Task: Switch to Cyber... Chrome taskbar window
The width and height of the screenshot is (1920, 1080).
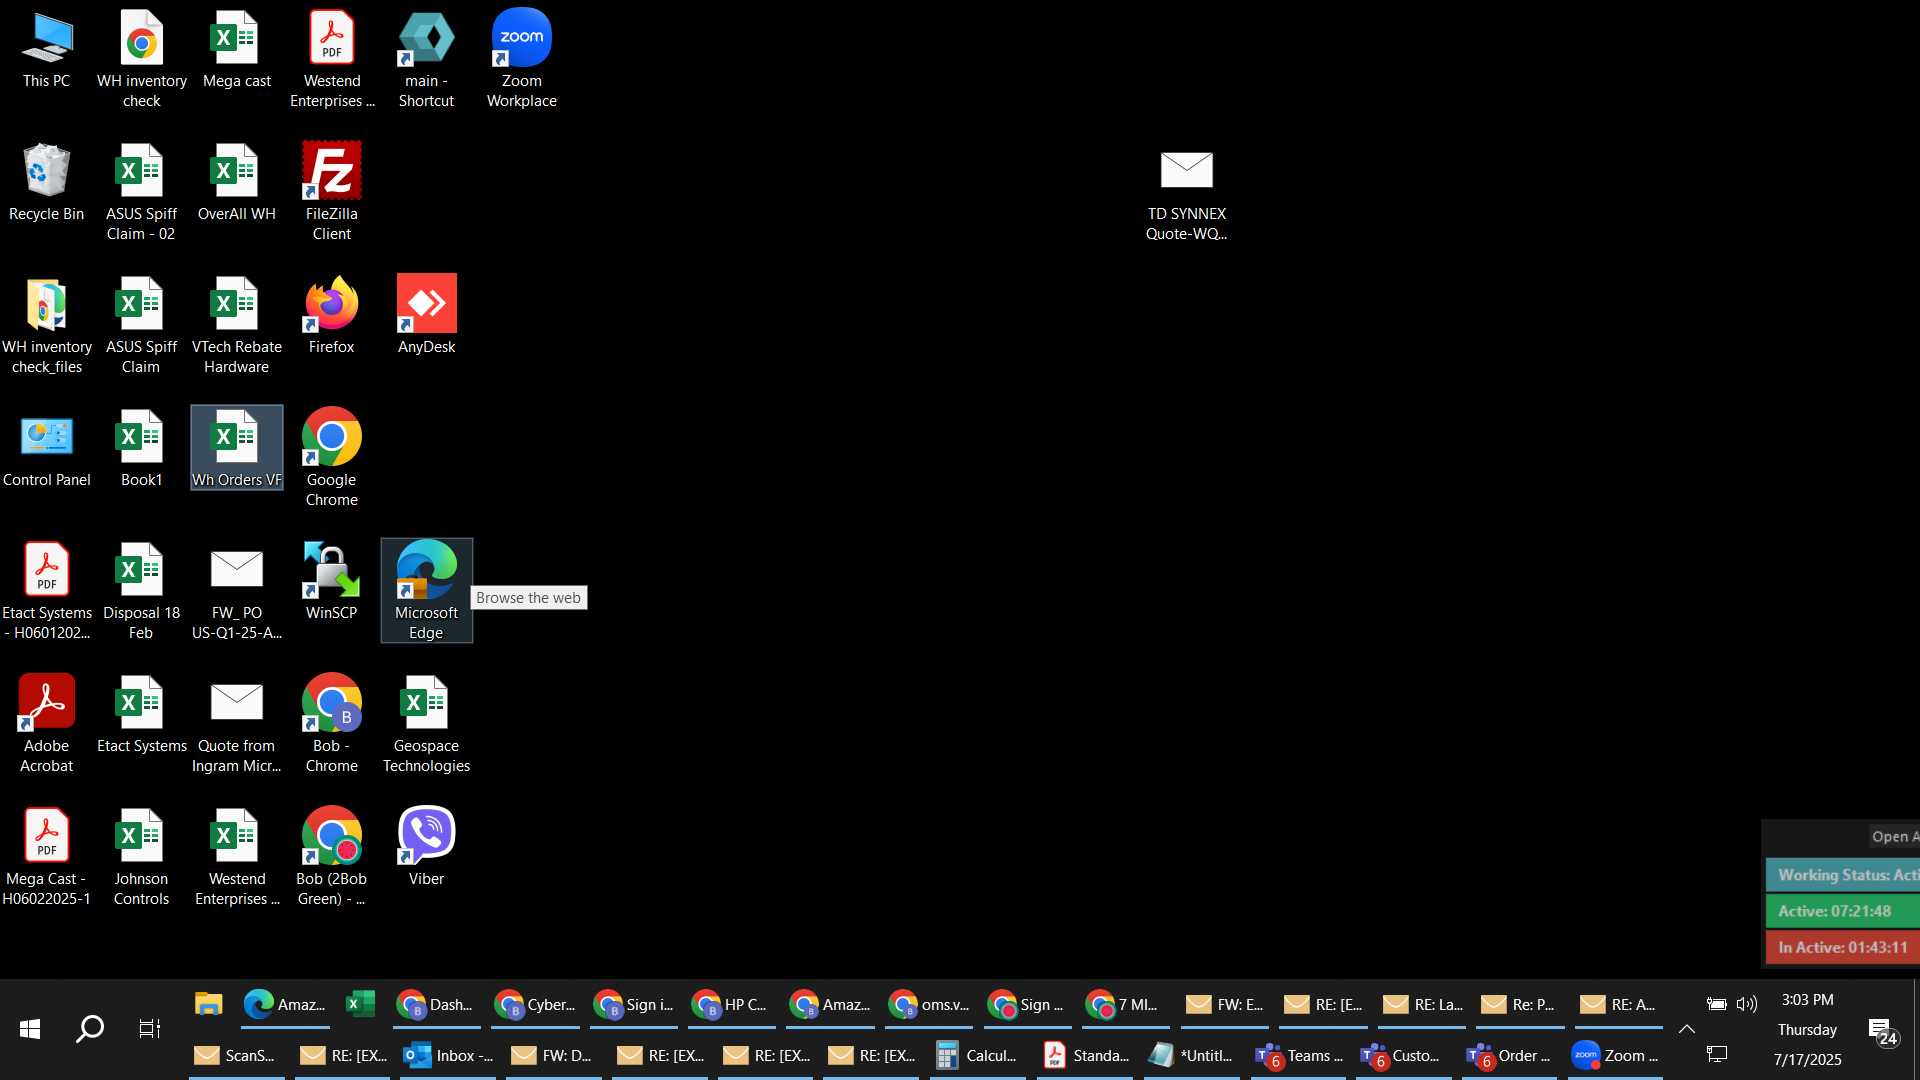Action: click(x=535, y=1004)
